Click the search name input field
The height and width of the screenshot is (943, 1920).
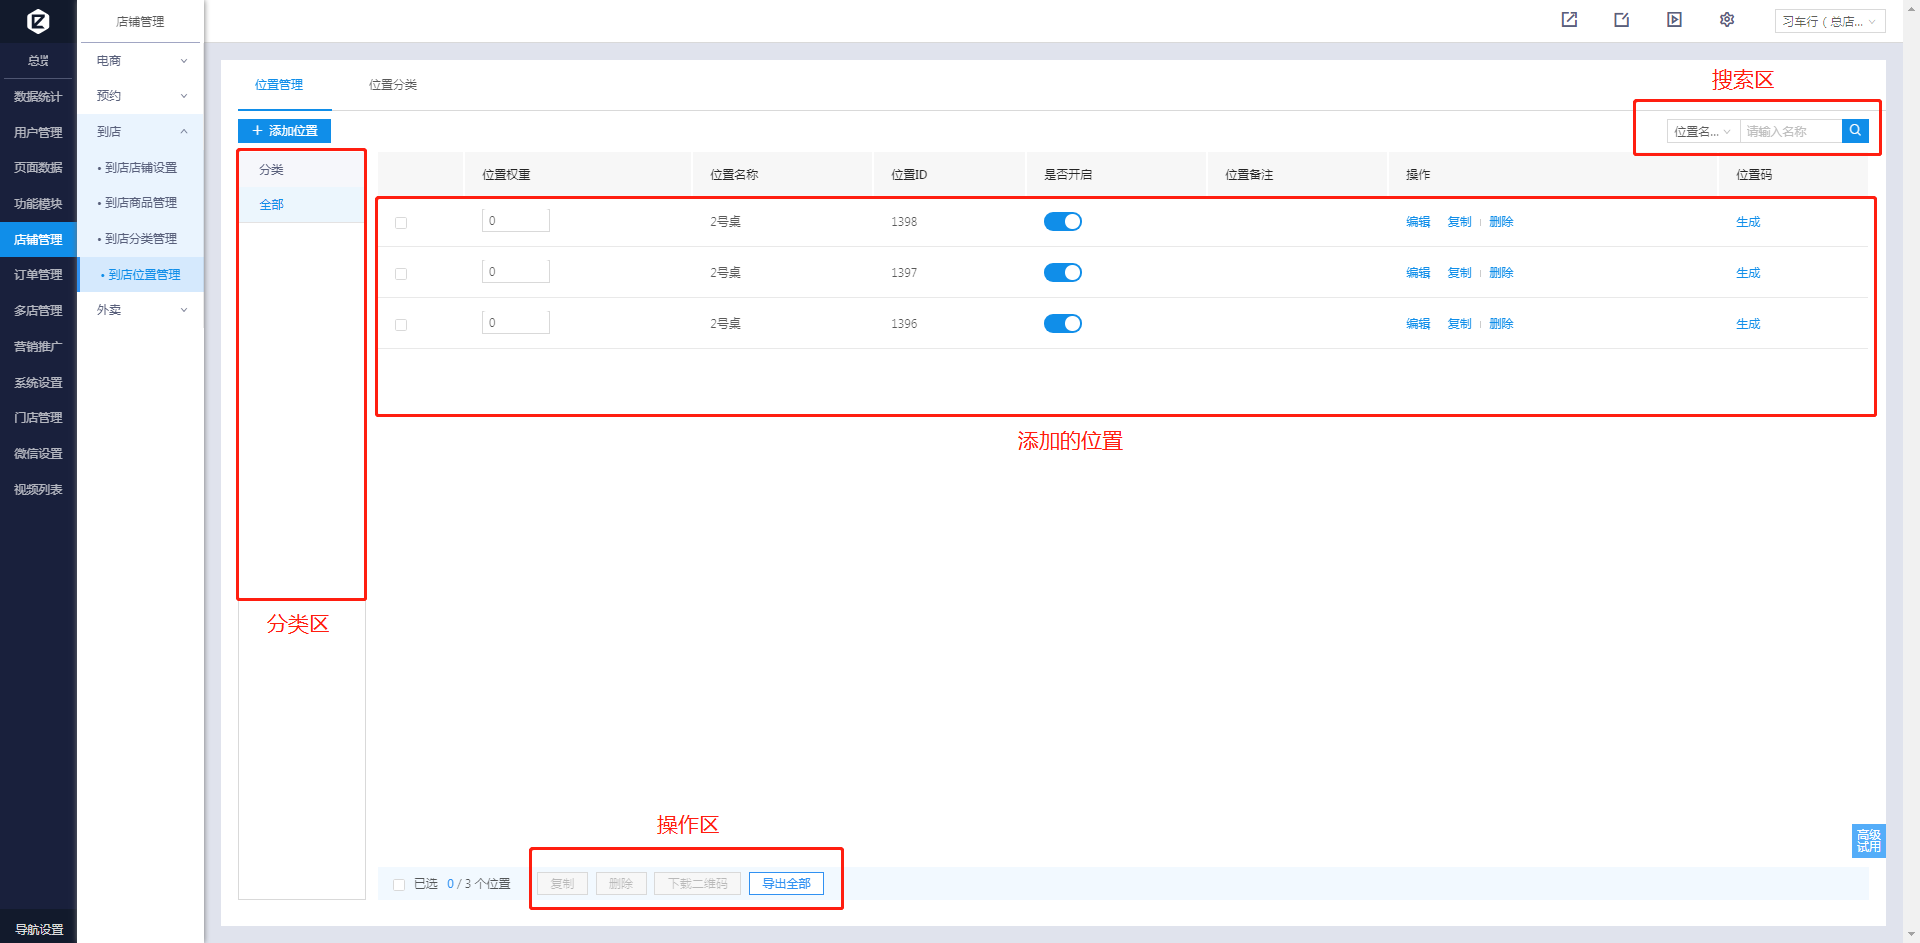pyautogui.click(x=1789, y=131)
